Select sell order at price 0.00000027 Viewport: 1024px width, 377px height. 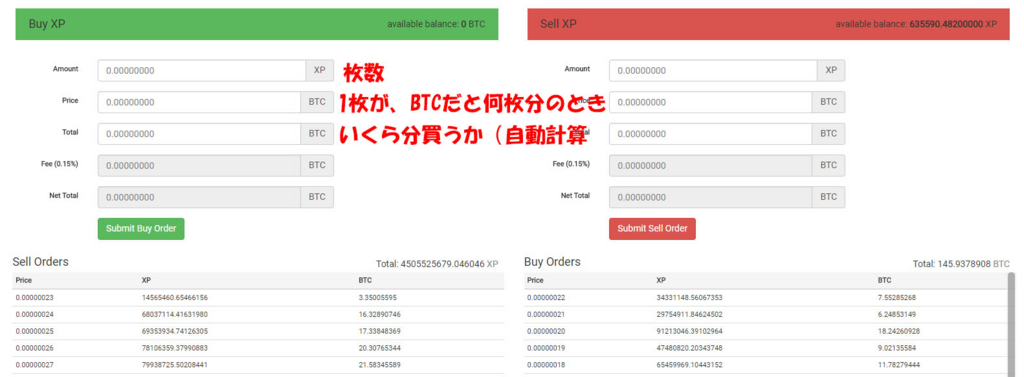click(258, 365)
